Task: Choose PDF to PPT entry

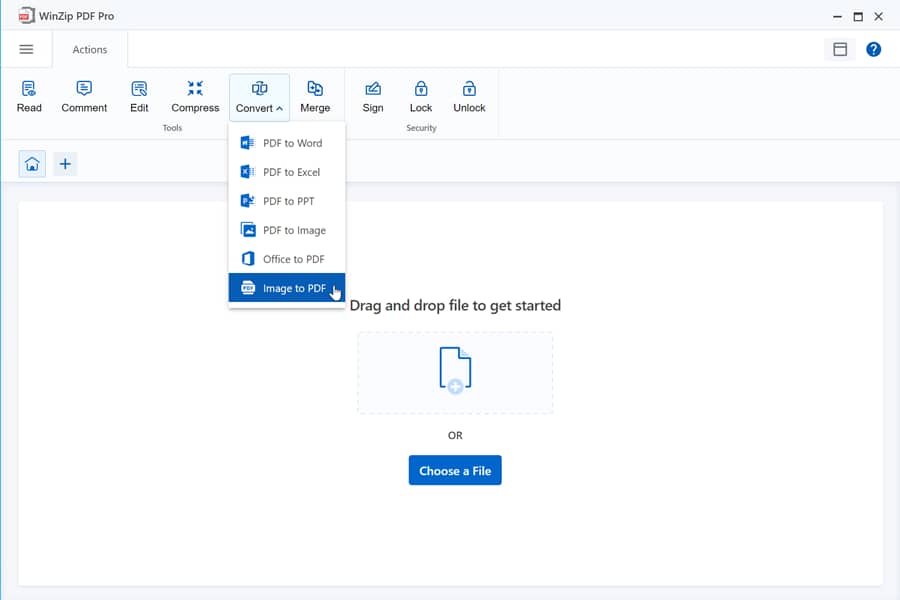Action: 287,201
